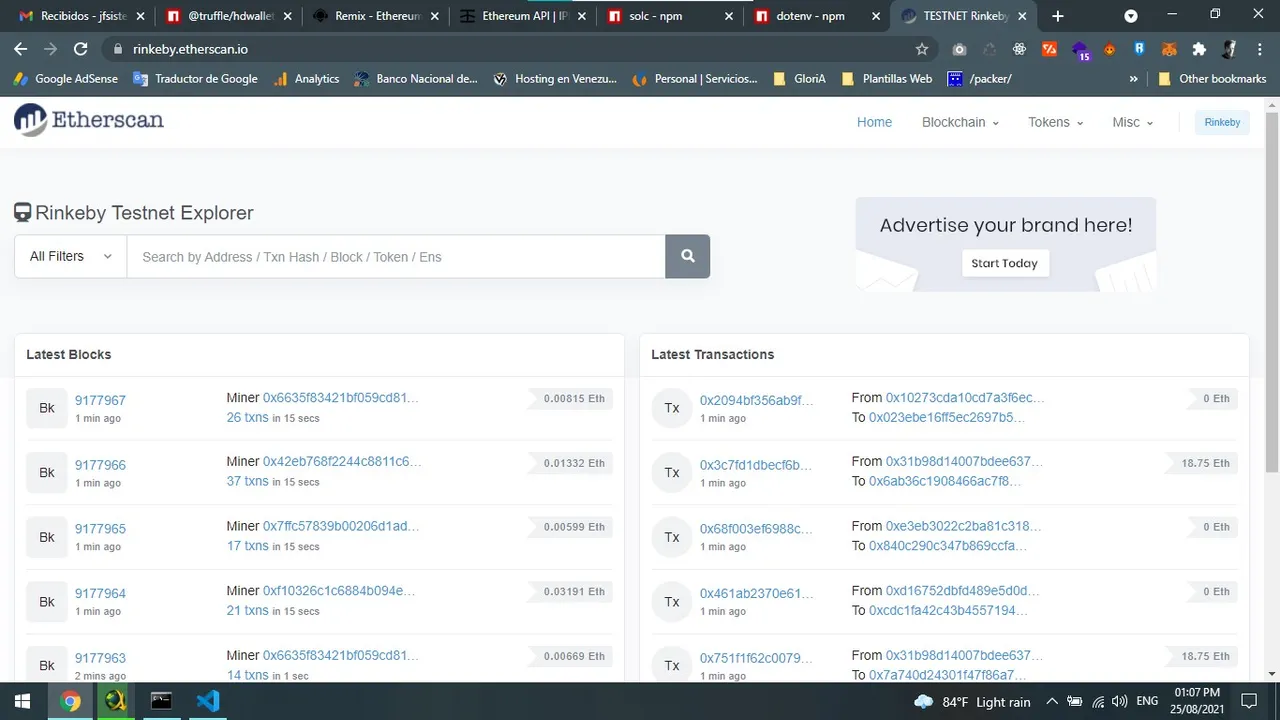Click the Home navigation link
This screenshot has width=1280, height=720.
pyautogui.click(x=874, y=122)
